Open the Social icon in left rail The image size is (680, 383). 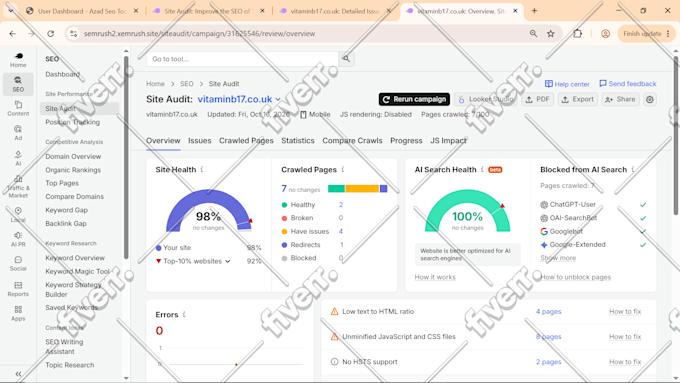[x=18, y=264]
